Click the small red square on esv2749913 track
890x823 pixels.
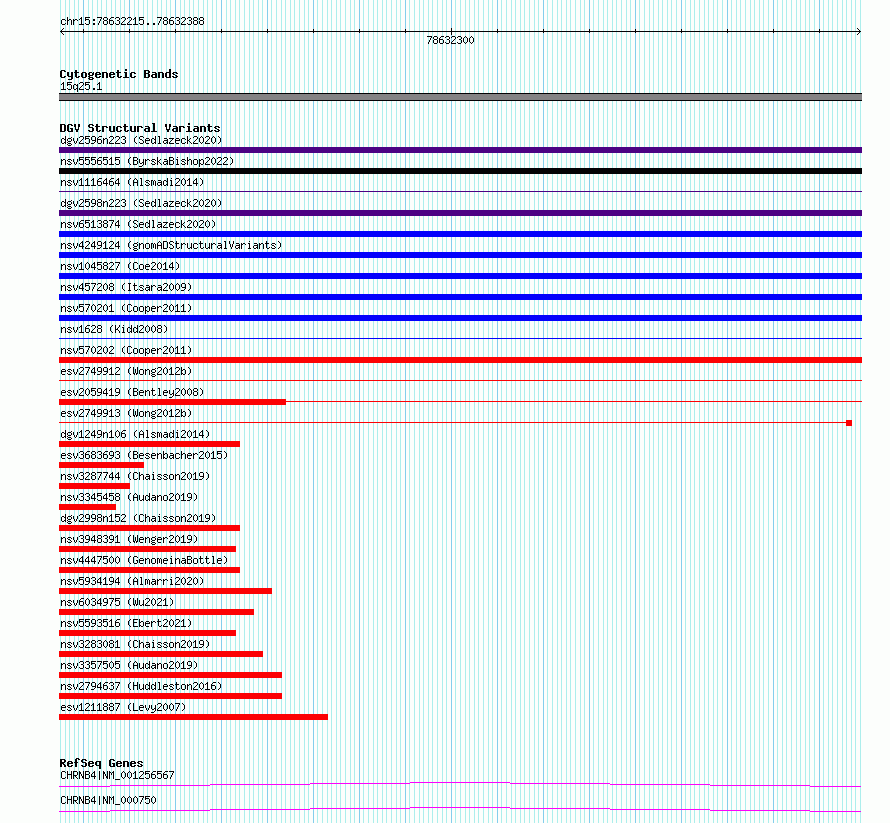[x=849, y=423]
